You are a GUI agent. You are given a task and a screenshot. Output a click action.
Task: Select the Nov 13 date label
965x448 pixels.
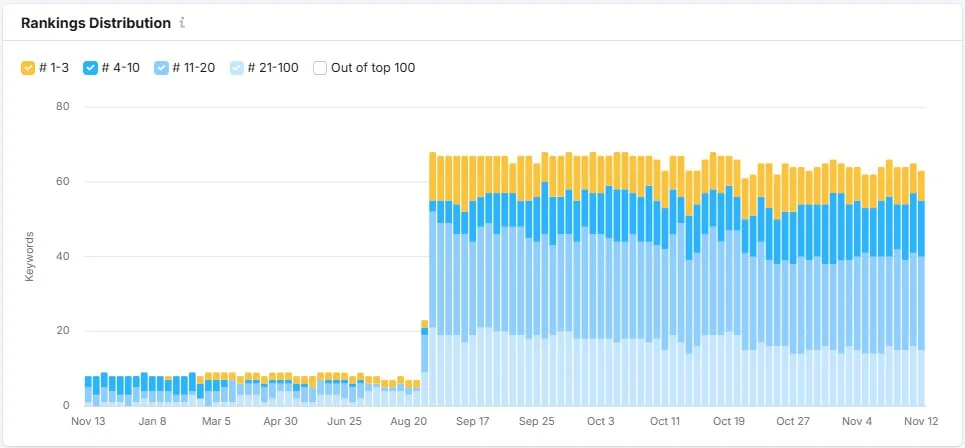[88, 422]
